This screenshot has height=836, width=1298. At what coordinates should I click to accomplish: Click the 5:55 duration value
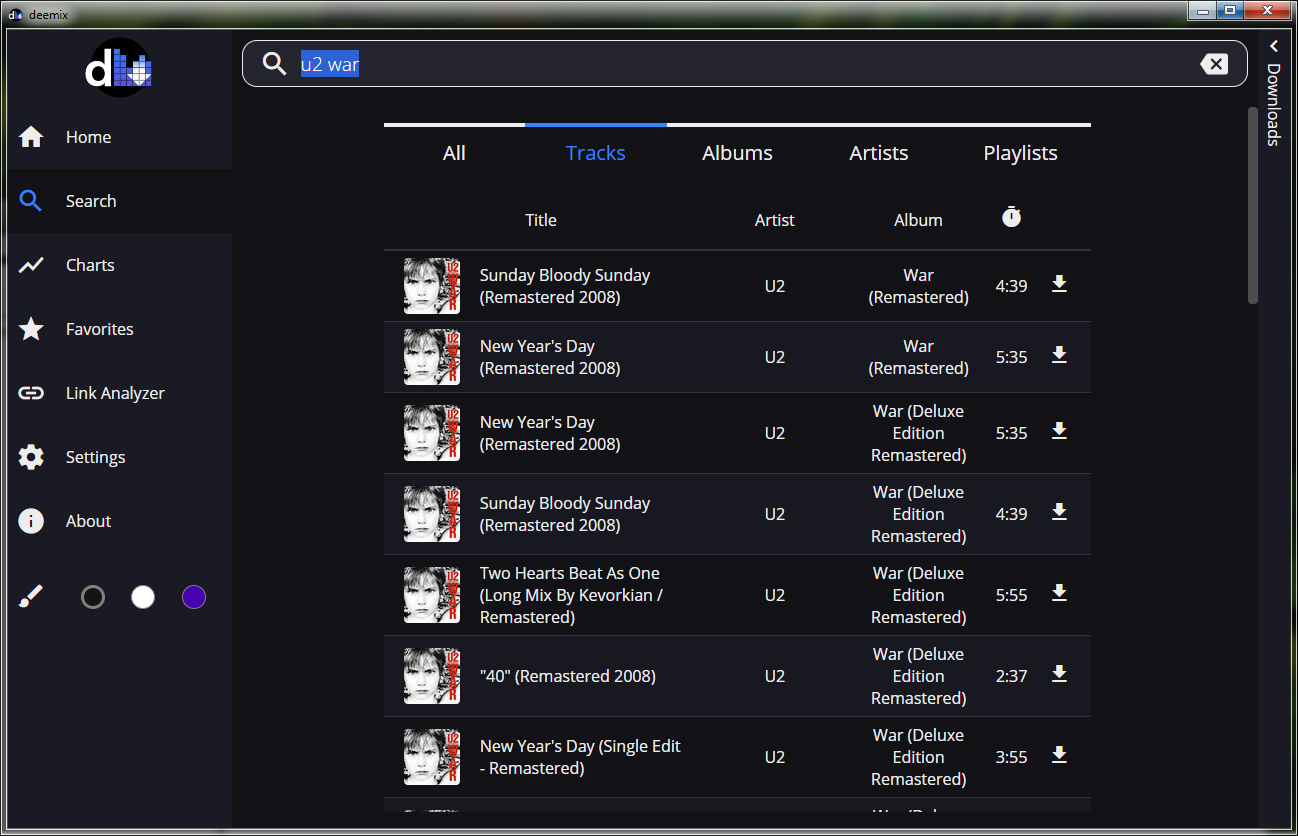(x=1012, y=595)
